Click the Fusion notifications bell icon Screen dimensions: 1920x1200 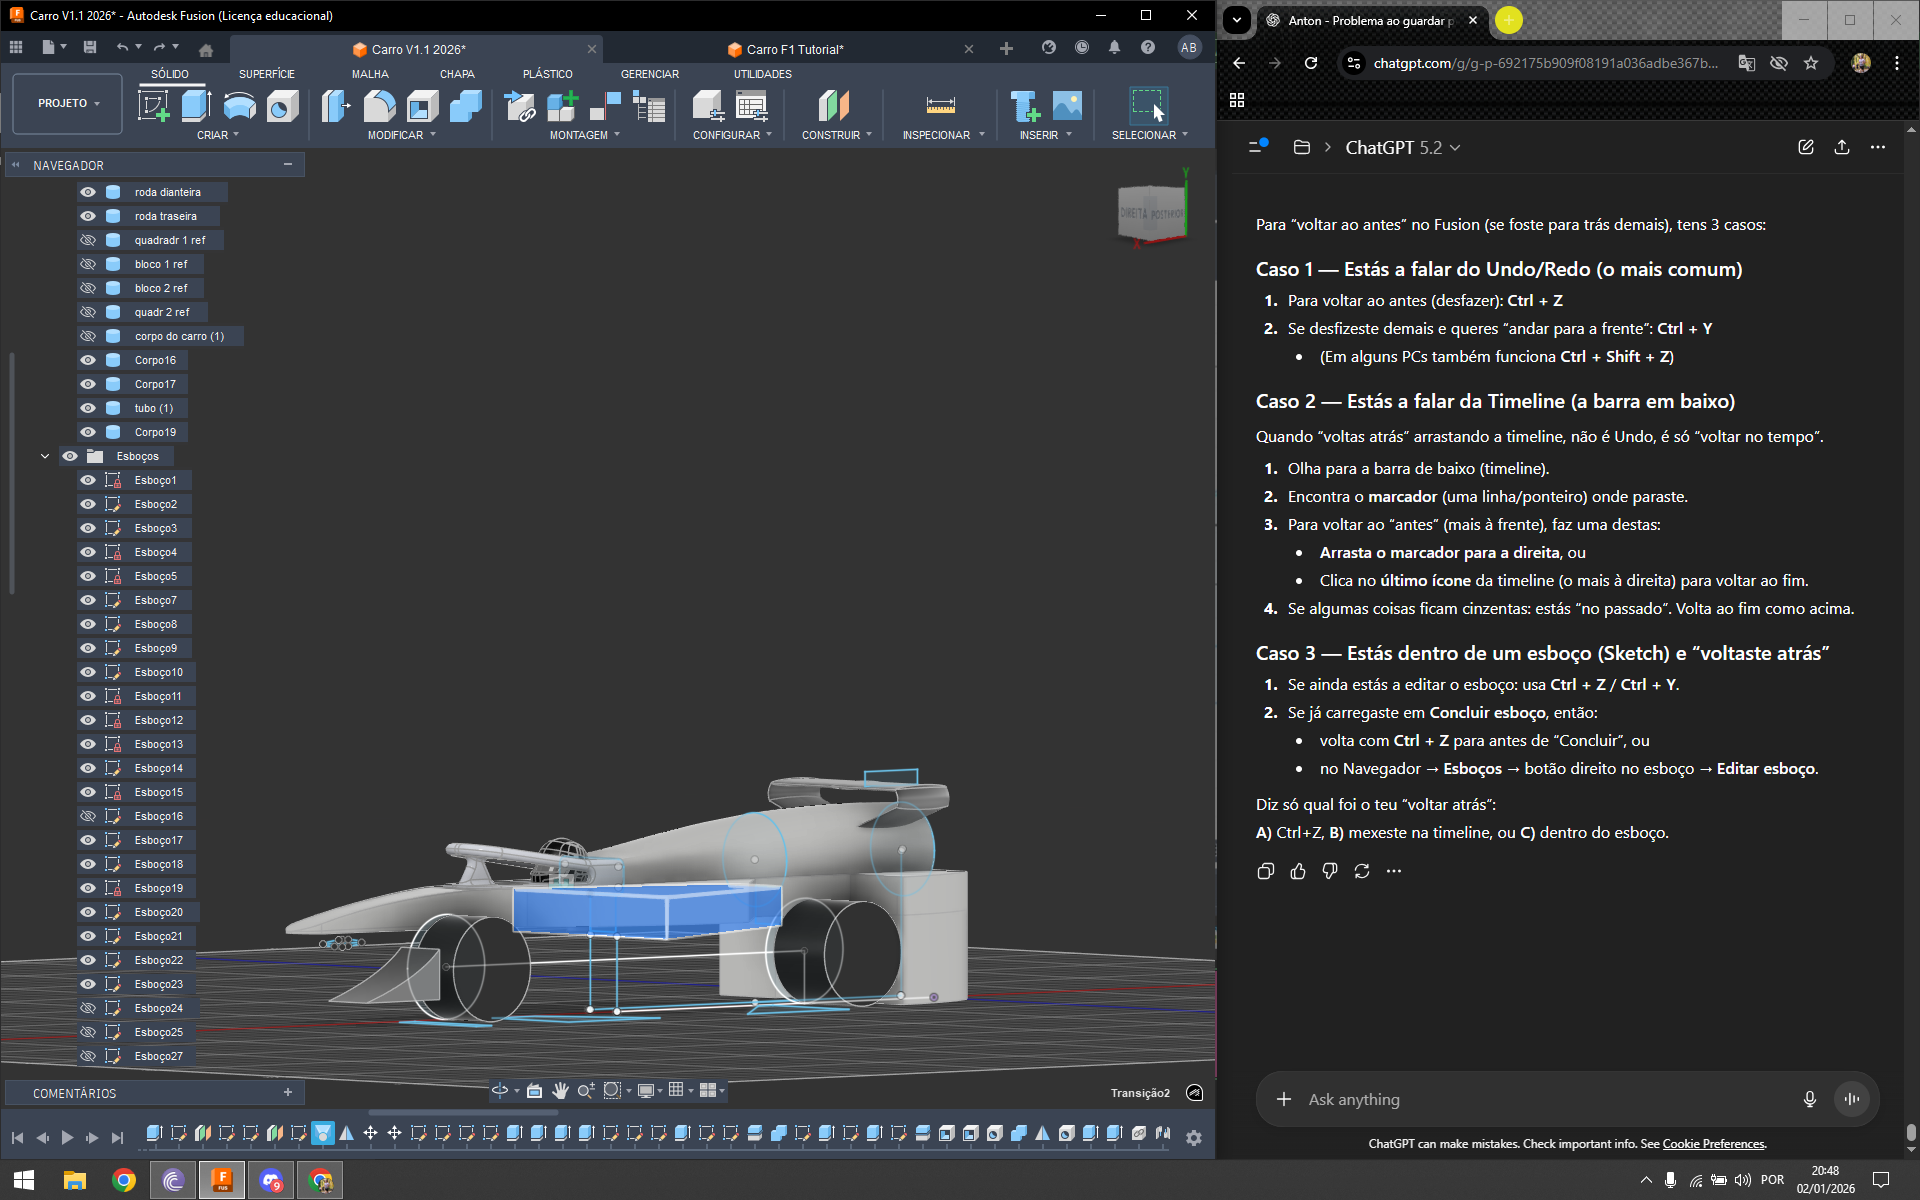(x=1114, y=47)
